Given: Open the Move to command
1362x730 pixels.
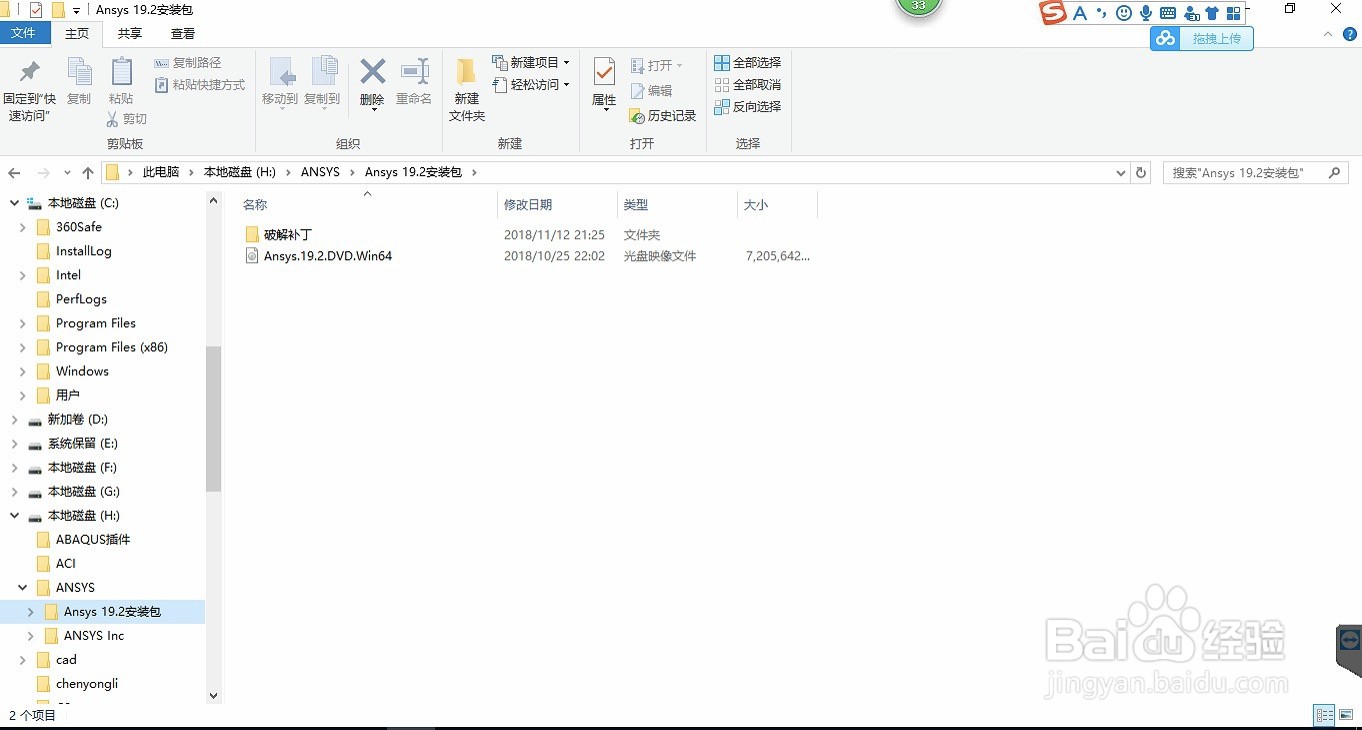Looking at the screenshot, I should tap(280, 81).
